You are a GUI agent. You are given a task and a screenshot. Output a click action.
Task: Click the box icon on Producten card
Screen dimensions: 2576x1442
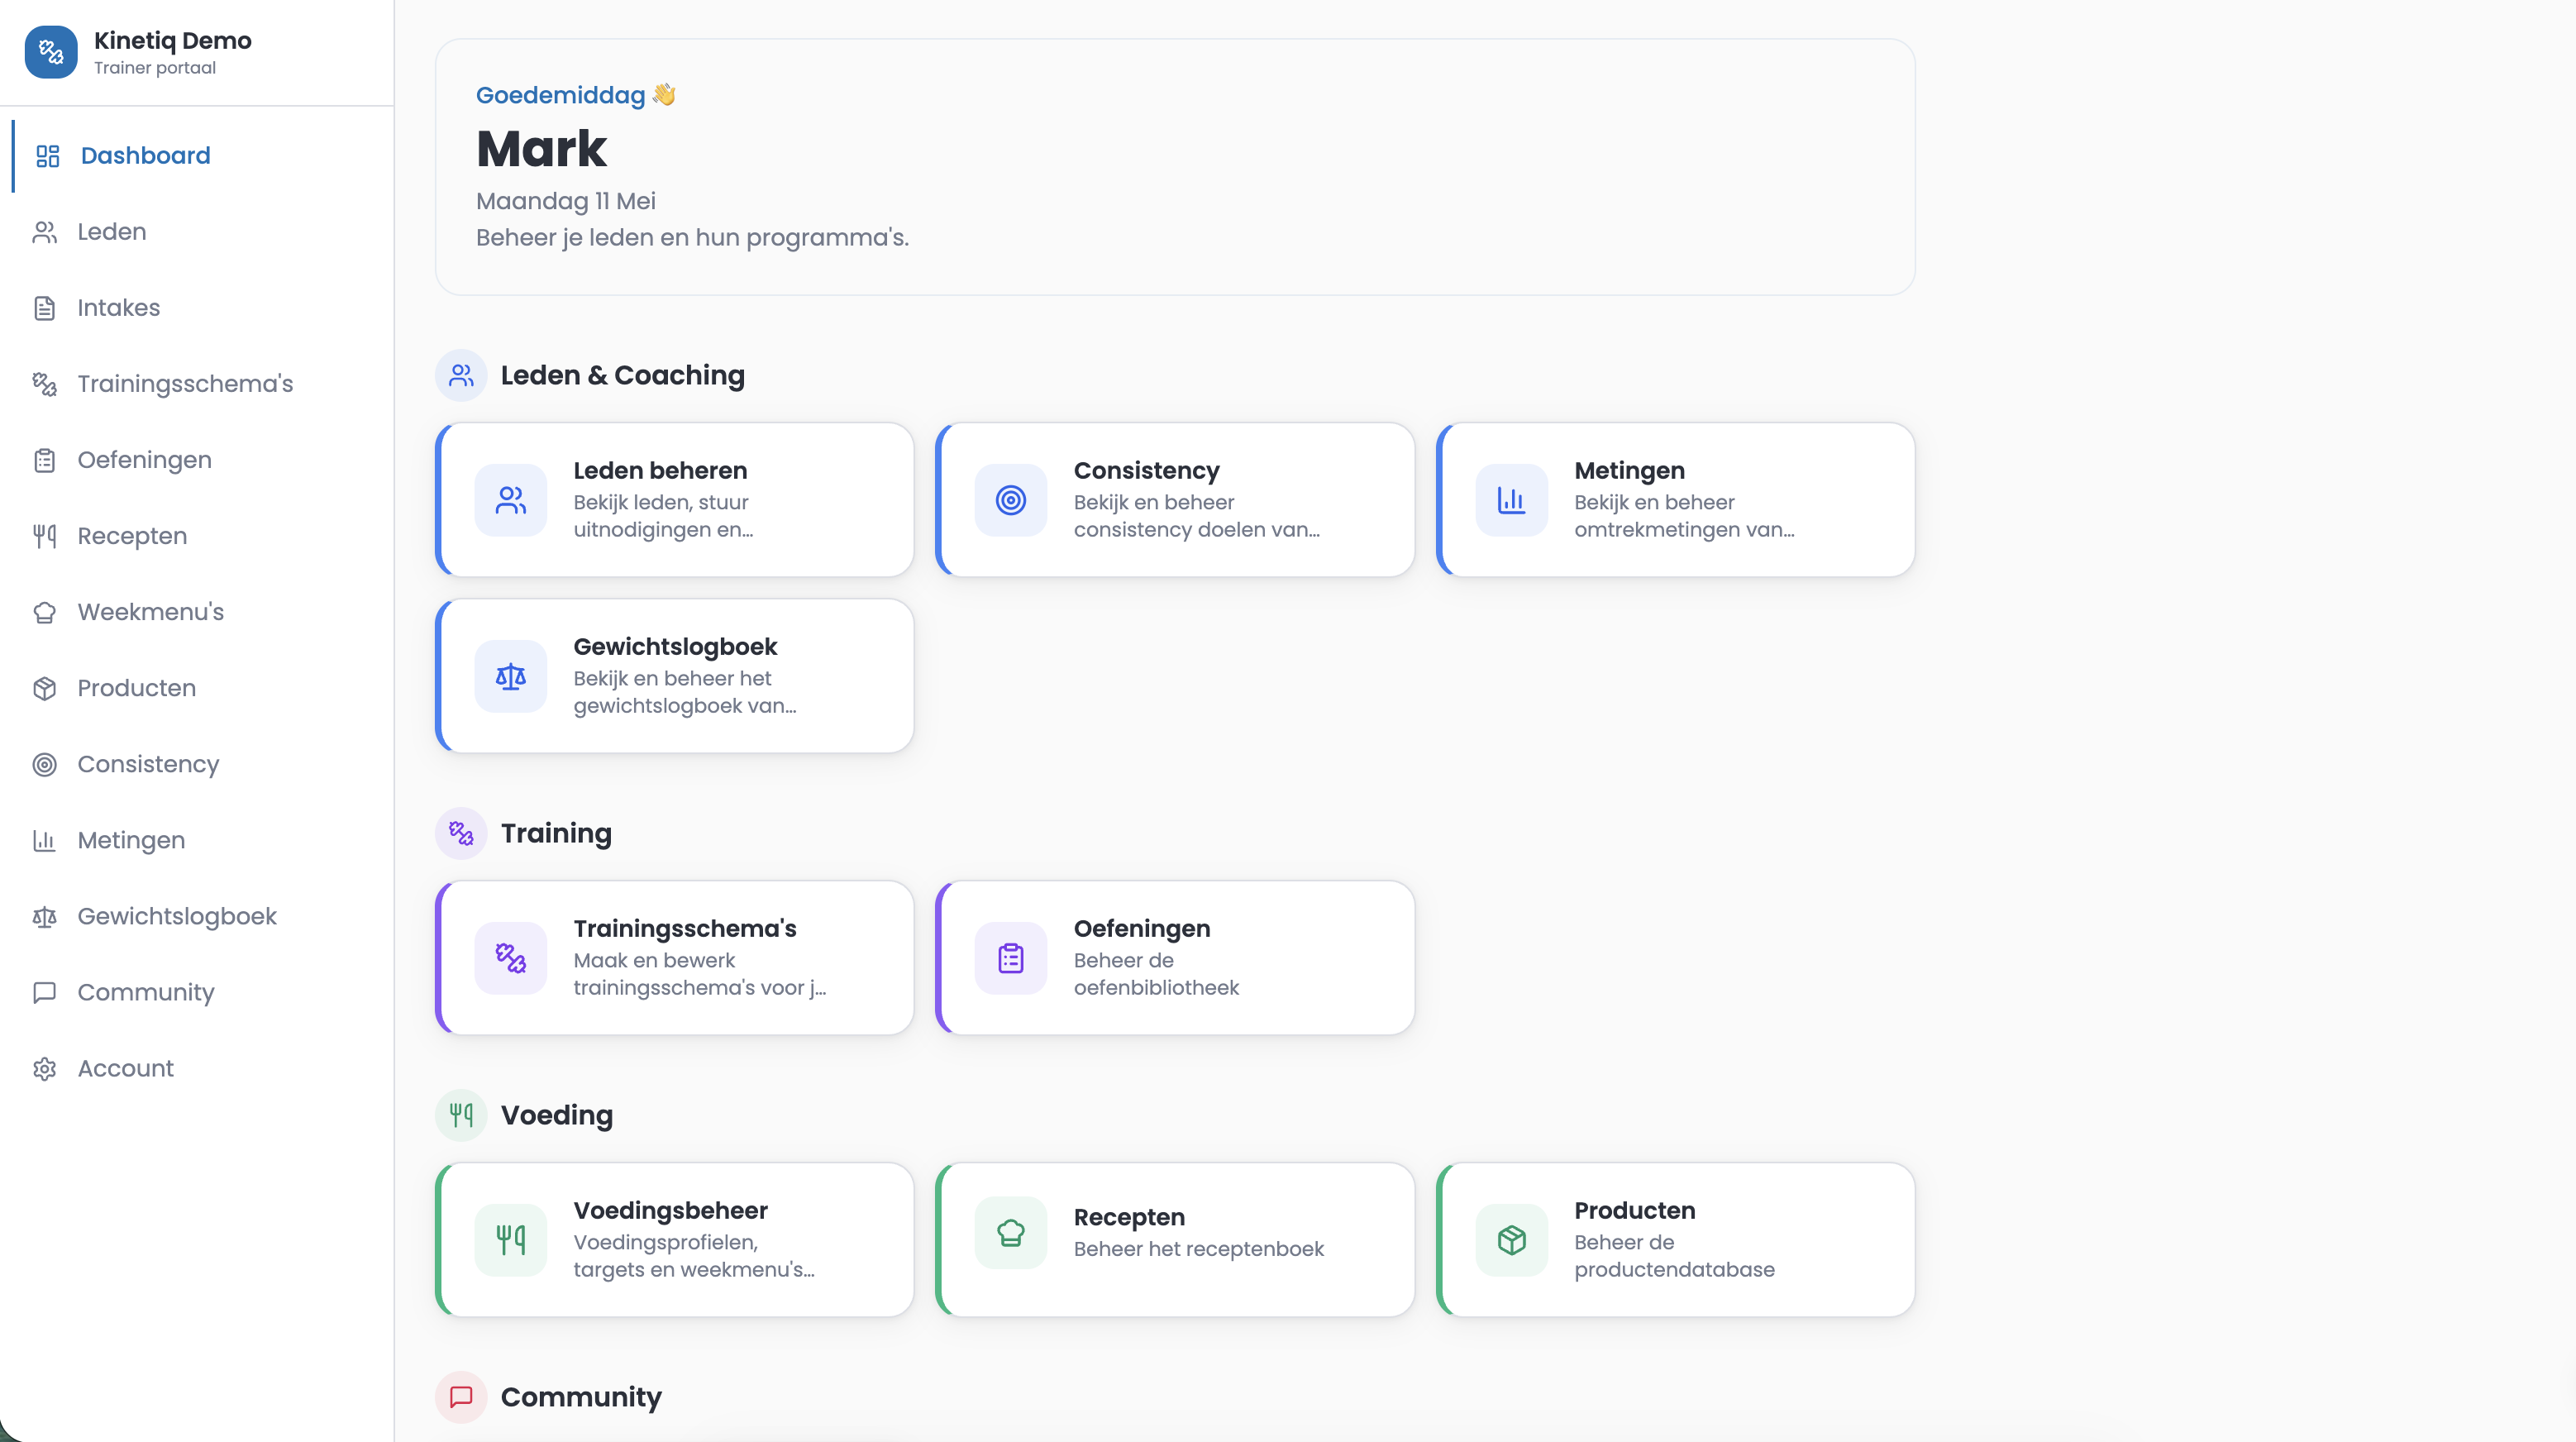click(x=1512, y=1240)
